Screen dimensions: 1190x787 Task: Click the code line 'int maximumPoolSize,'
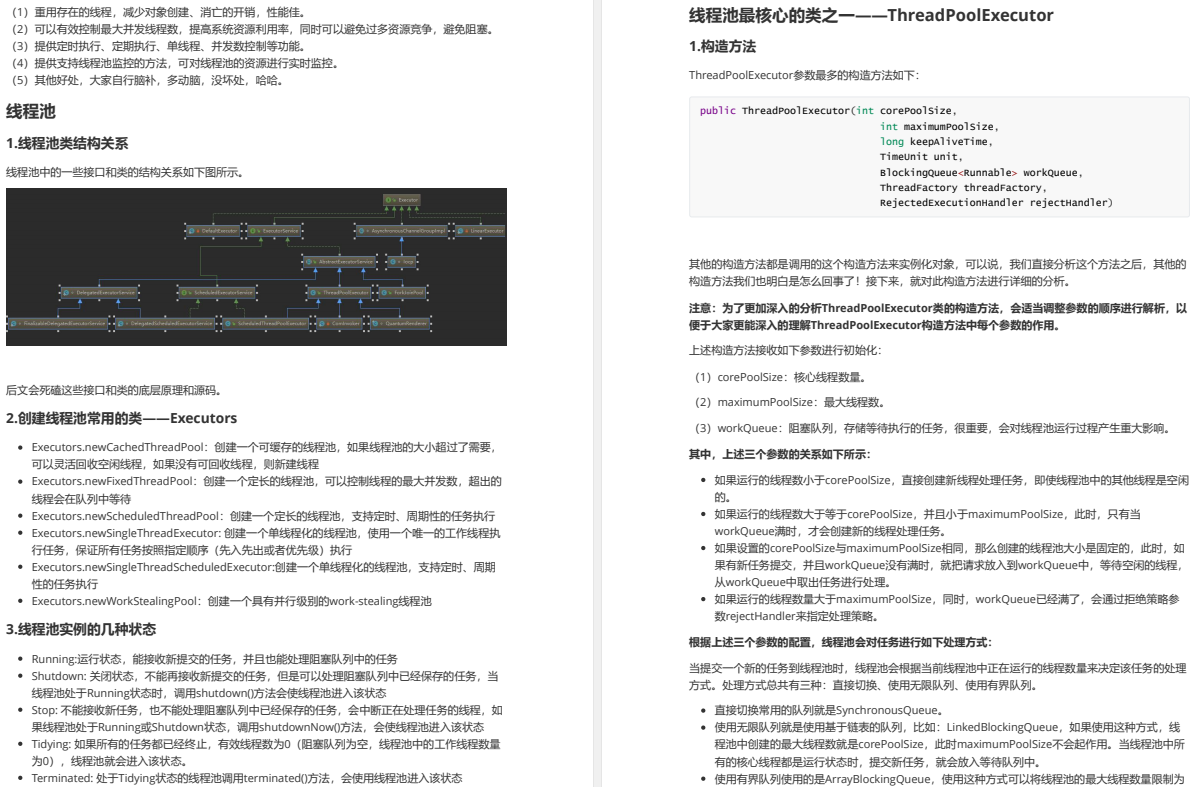pyautogui.click(x=939, y=126)
